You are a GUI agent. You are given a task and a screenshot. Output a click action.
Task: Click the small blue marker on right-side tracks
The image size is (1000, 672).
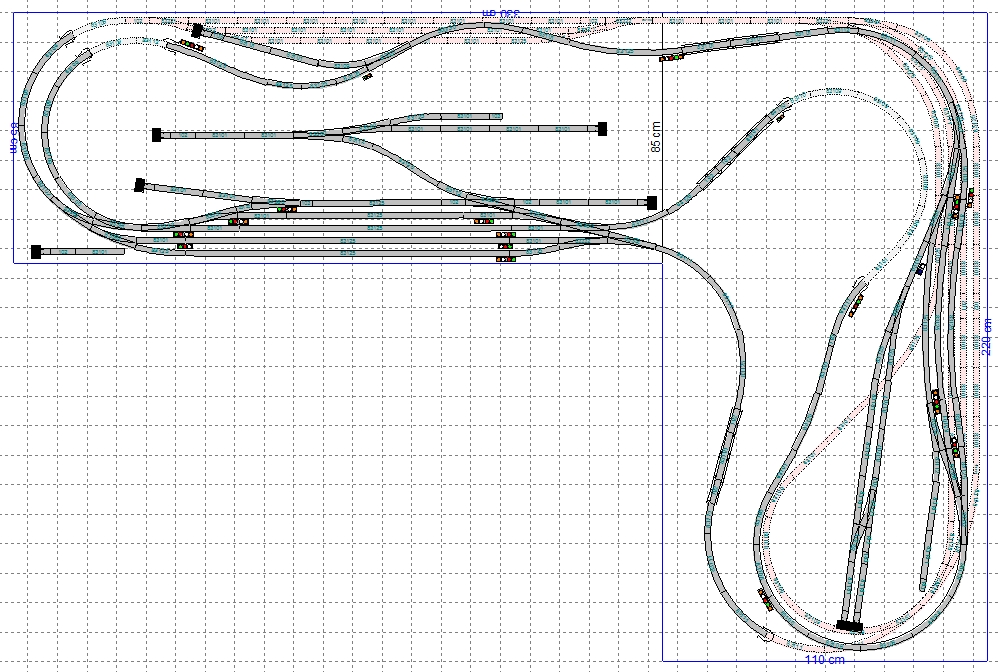coord(919,268)
